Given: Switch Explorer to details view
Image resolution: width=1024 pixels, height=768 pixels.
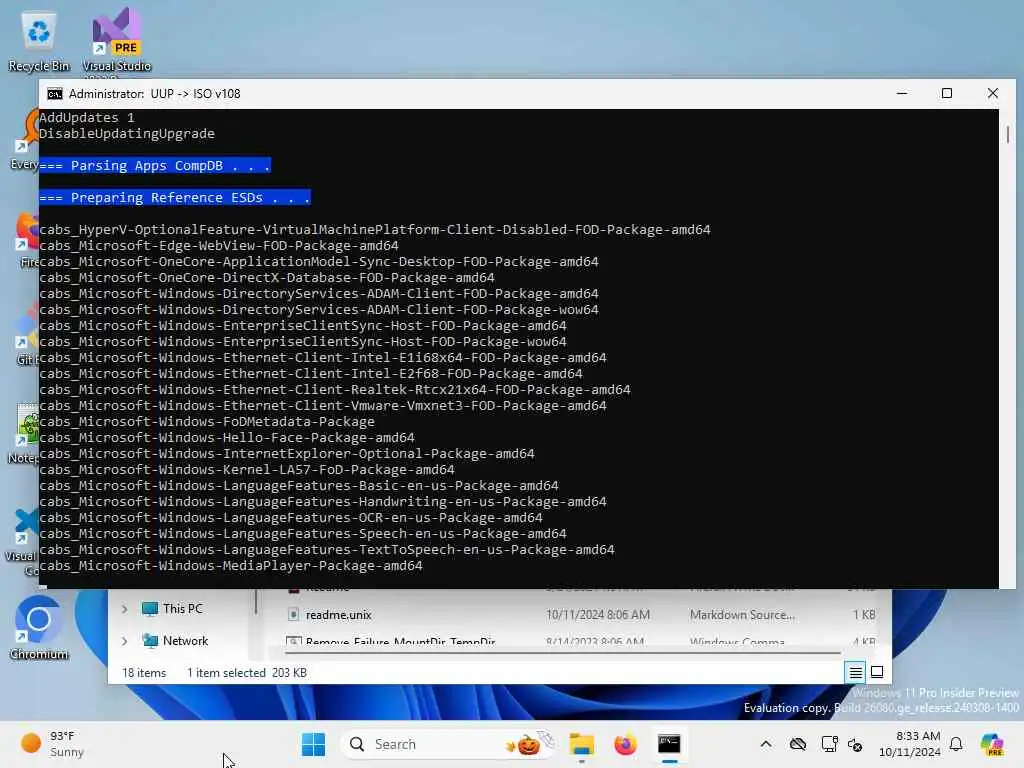Looking at the screenshot, I should tap(856, 672).
